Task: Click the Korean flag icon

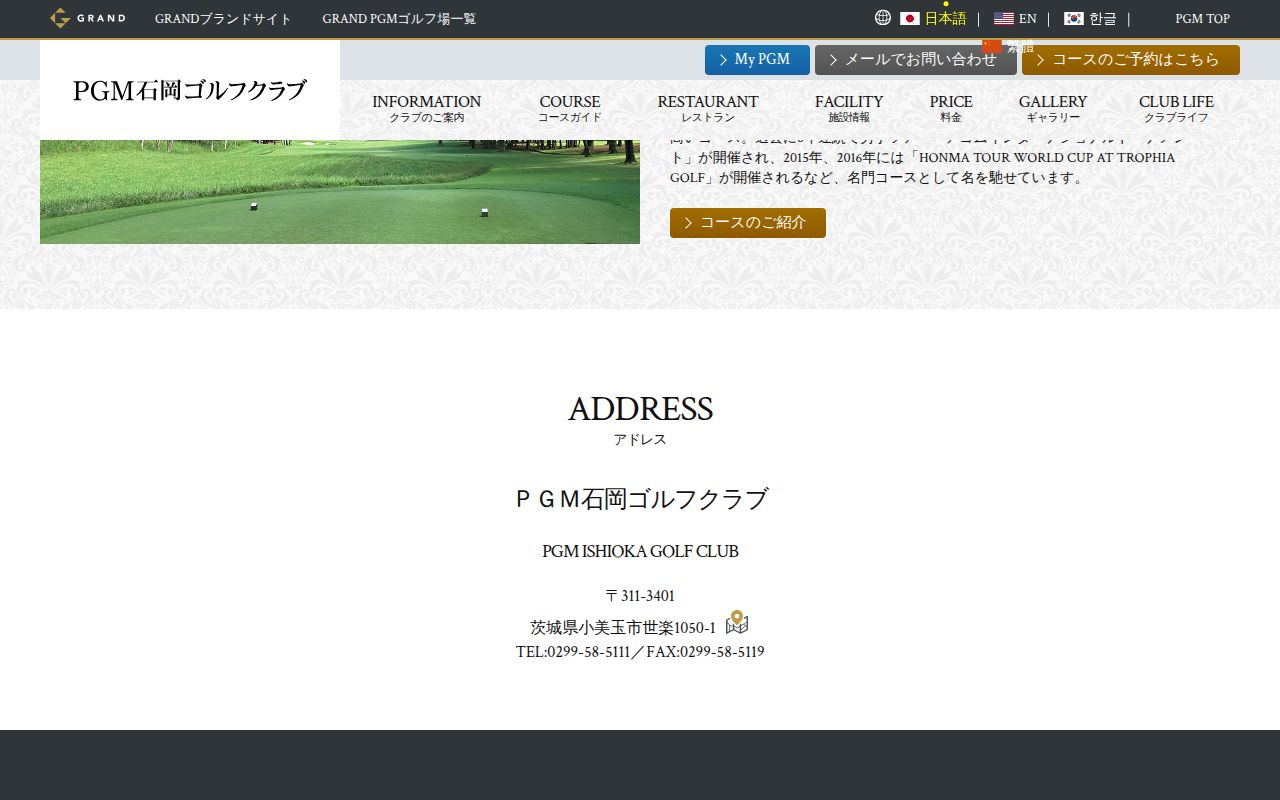Action: (1074, 19)
